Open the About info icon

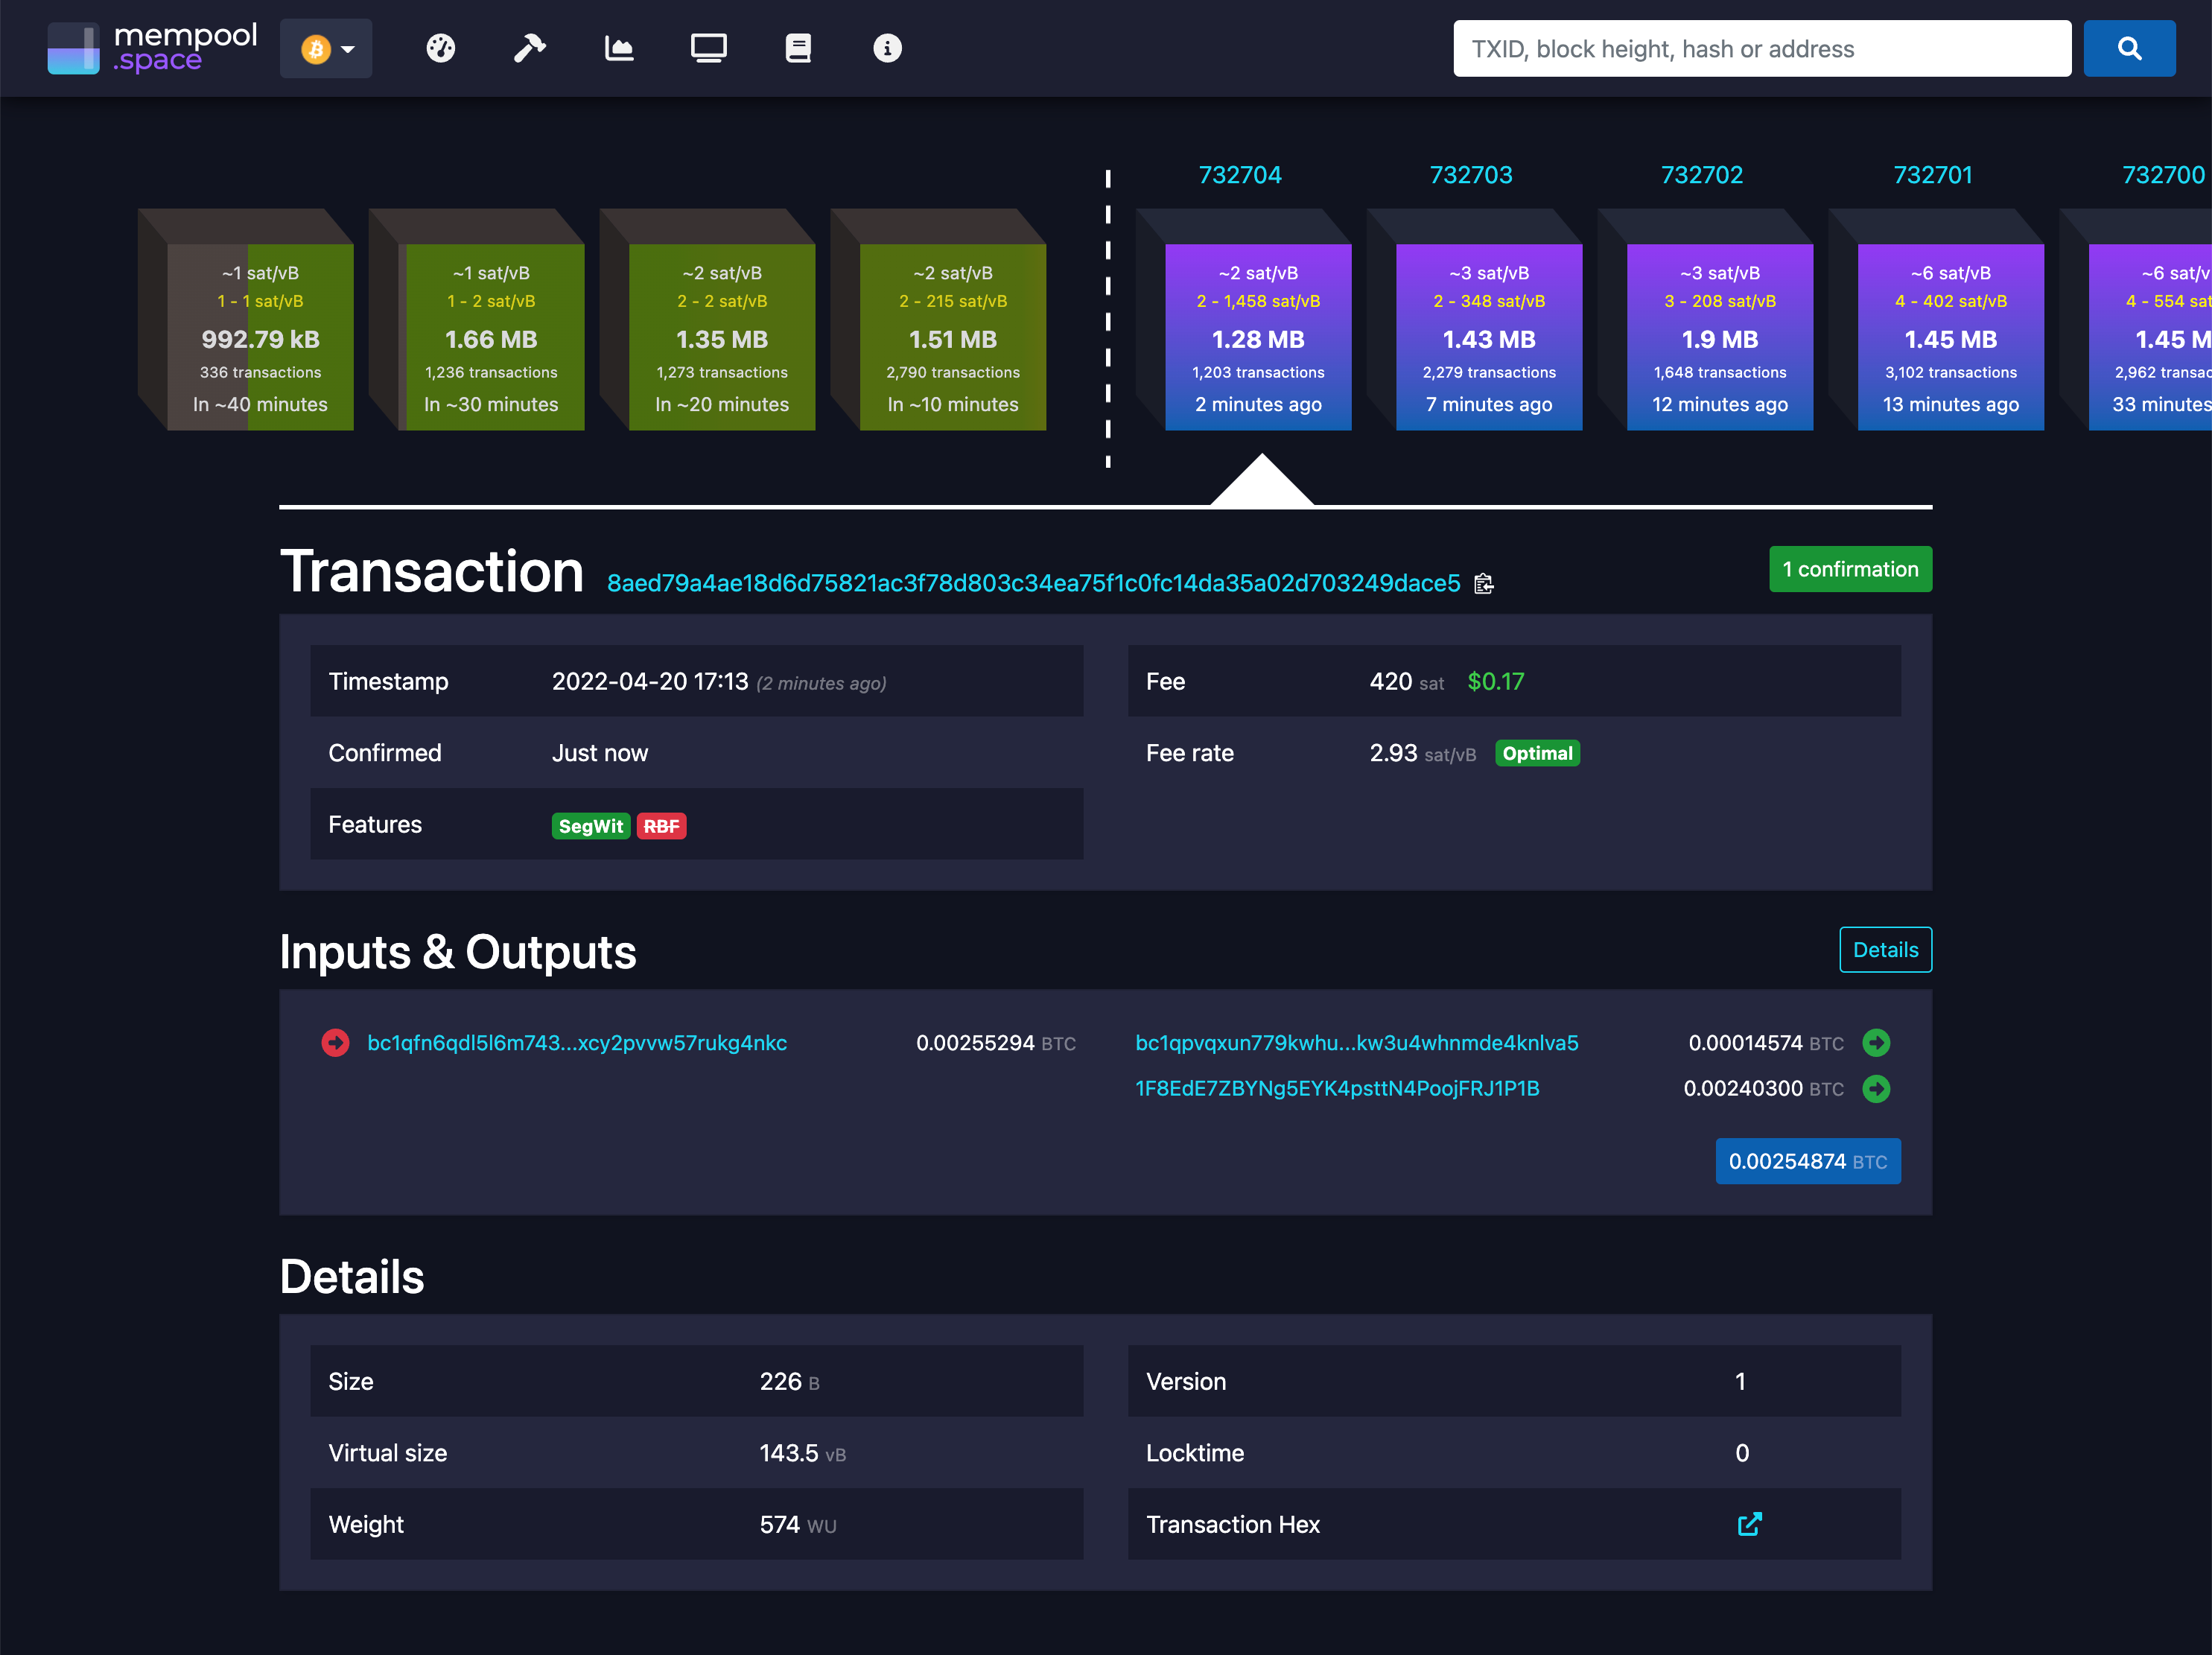pos(887,48)
